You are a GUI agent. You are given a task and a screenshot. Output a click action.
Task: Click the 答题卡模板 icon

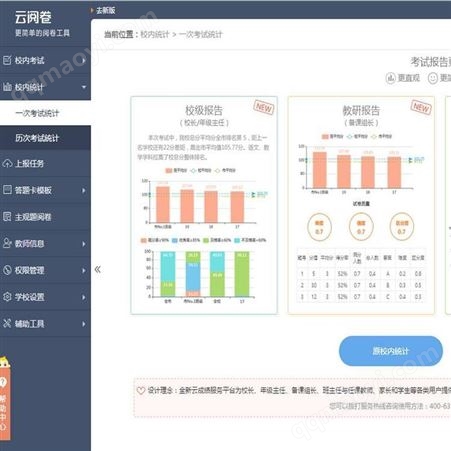tap(7, 190)
